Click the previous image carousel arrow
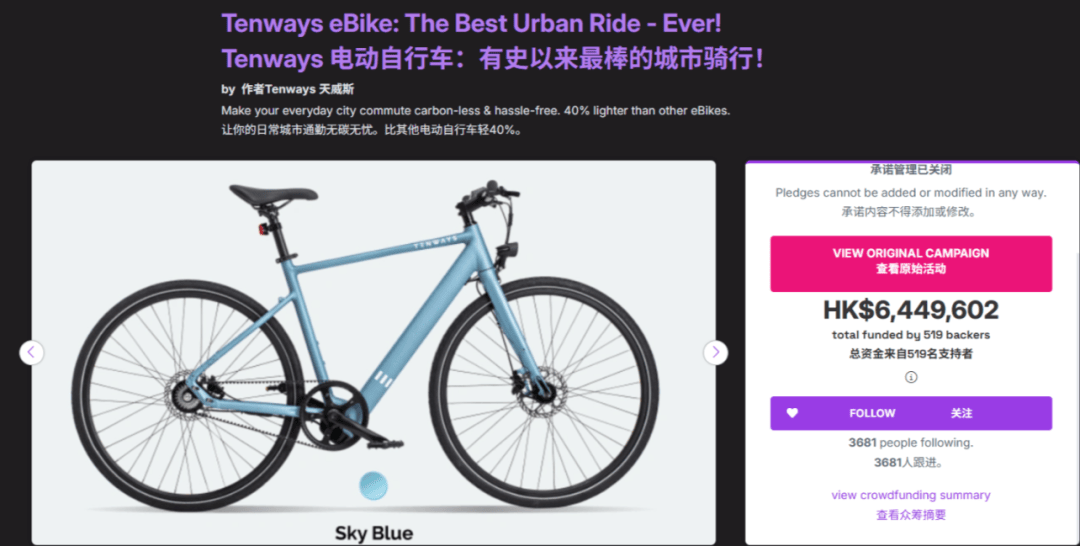This screenshot has width=1080, height=546. pos(32,352)
